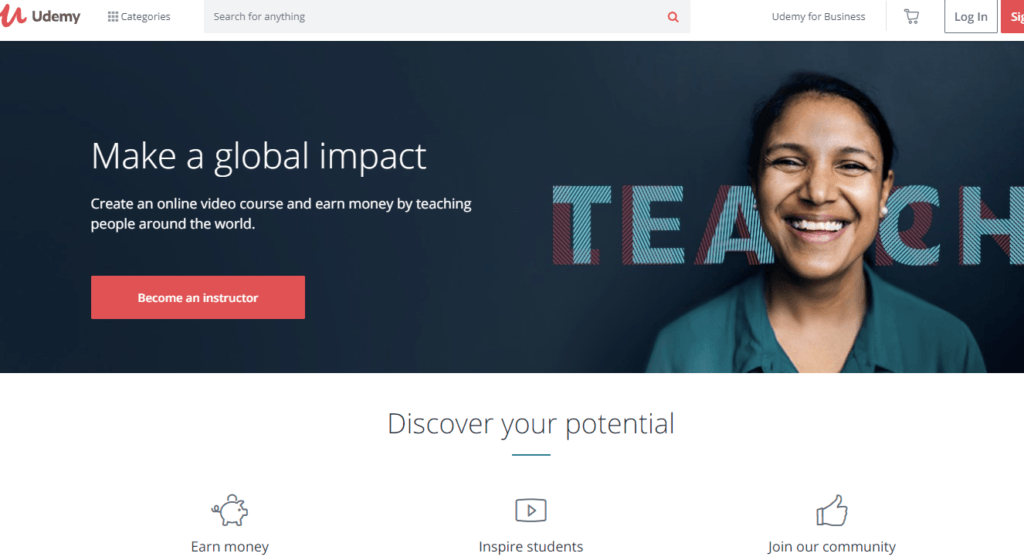1024x560 pixels.
Task: Click the piggy bank icon
Action: click(230, 510)
